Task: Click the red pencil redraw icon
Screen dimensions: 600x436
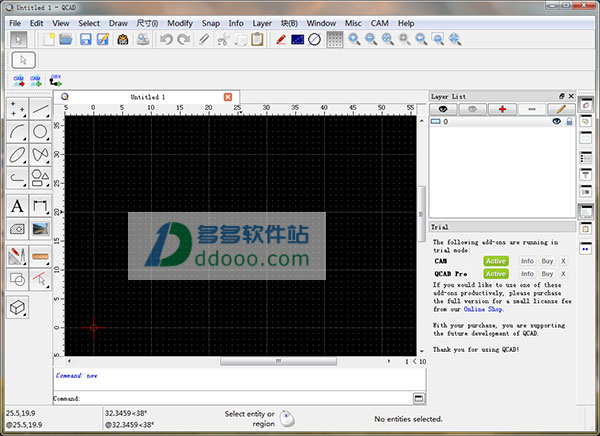Action: click(280, 39)
